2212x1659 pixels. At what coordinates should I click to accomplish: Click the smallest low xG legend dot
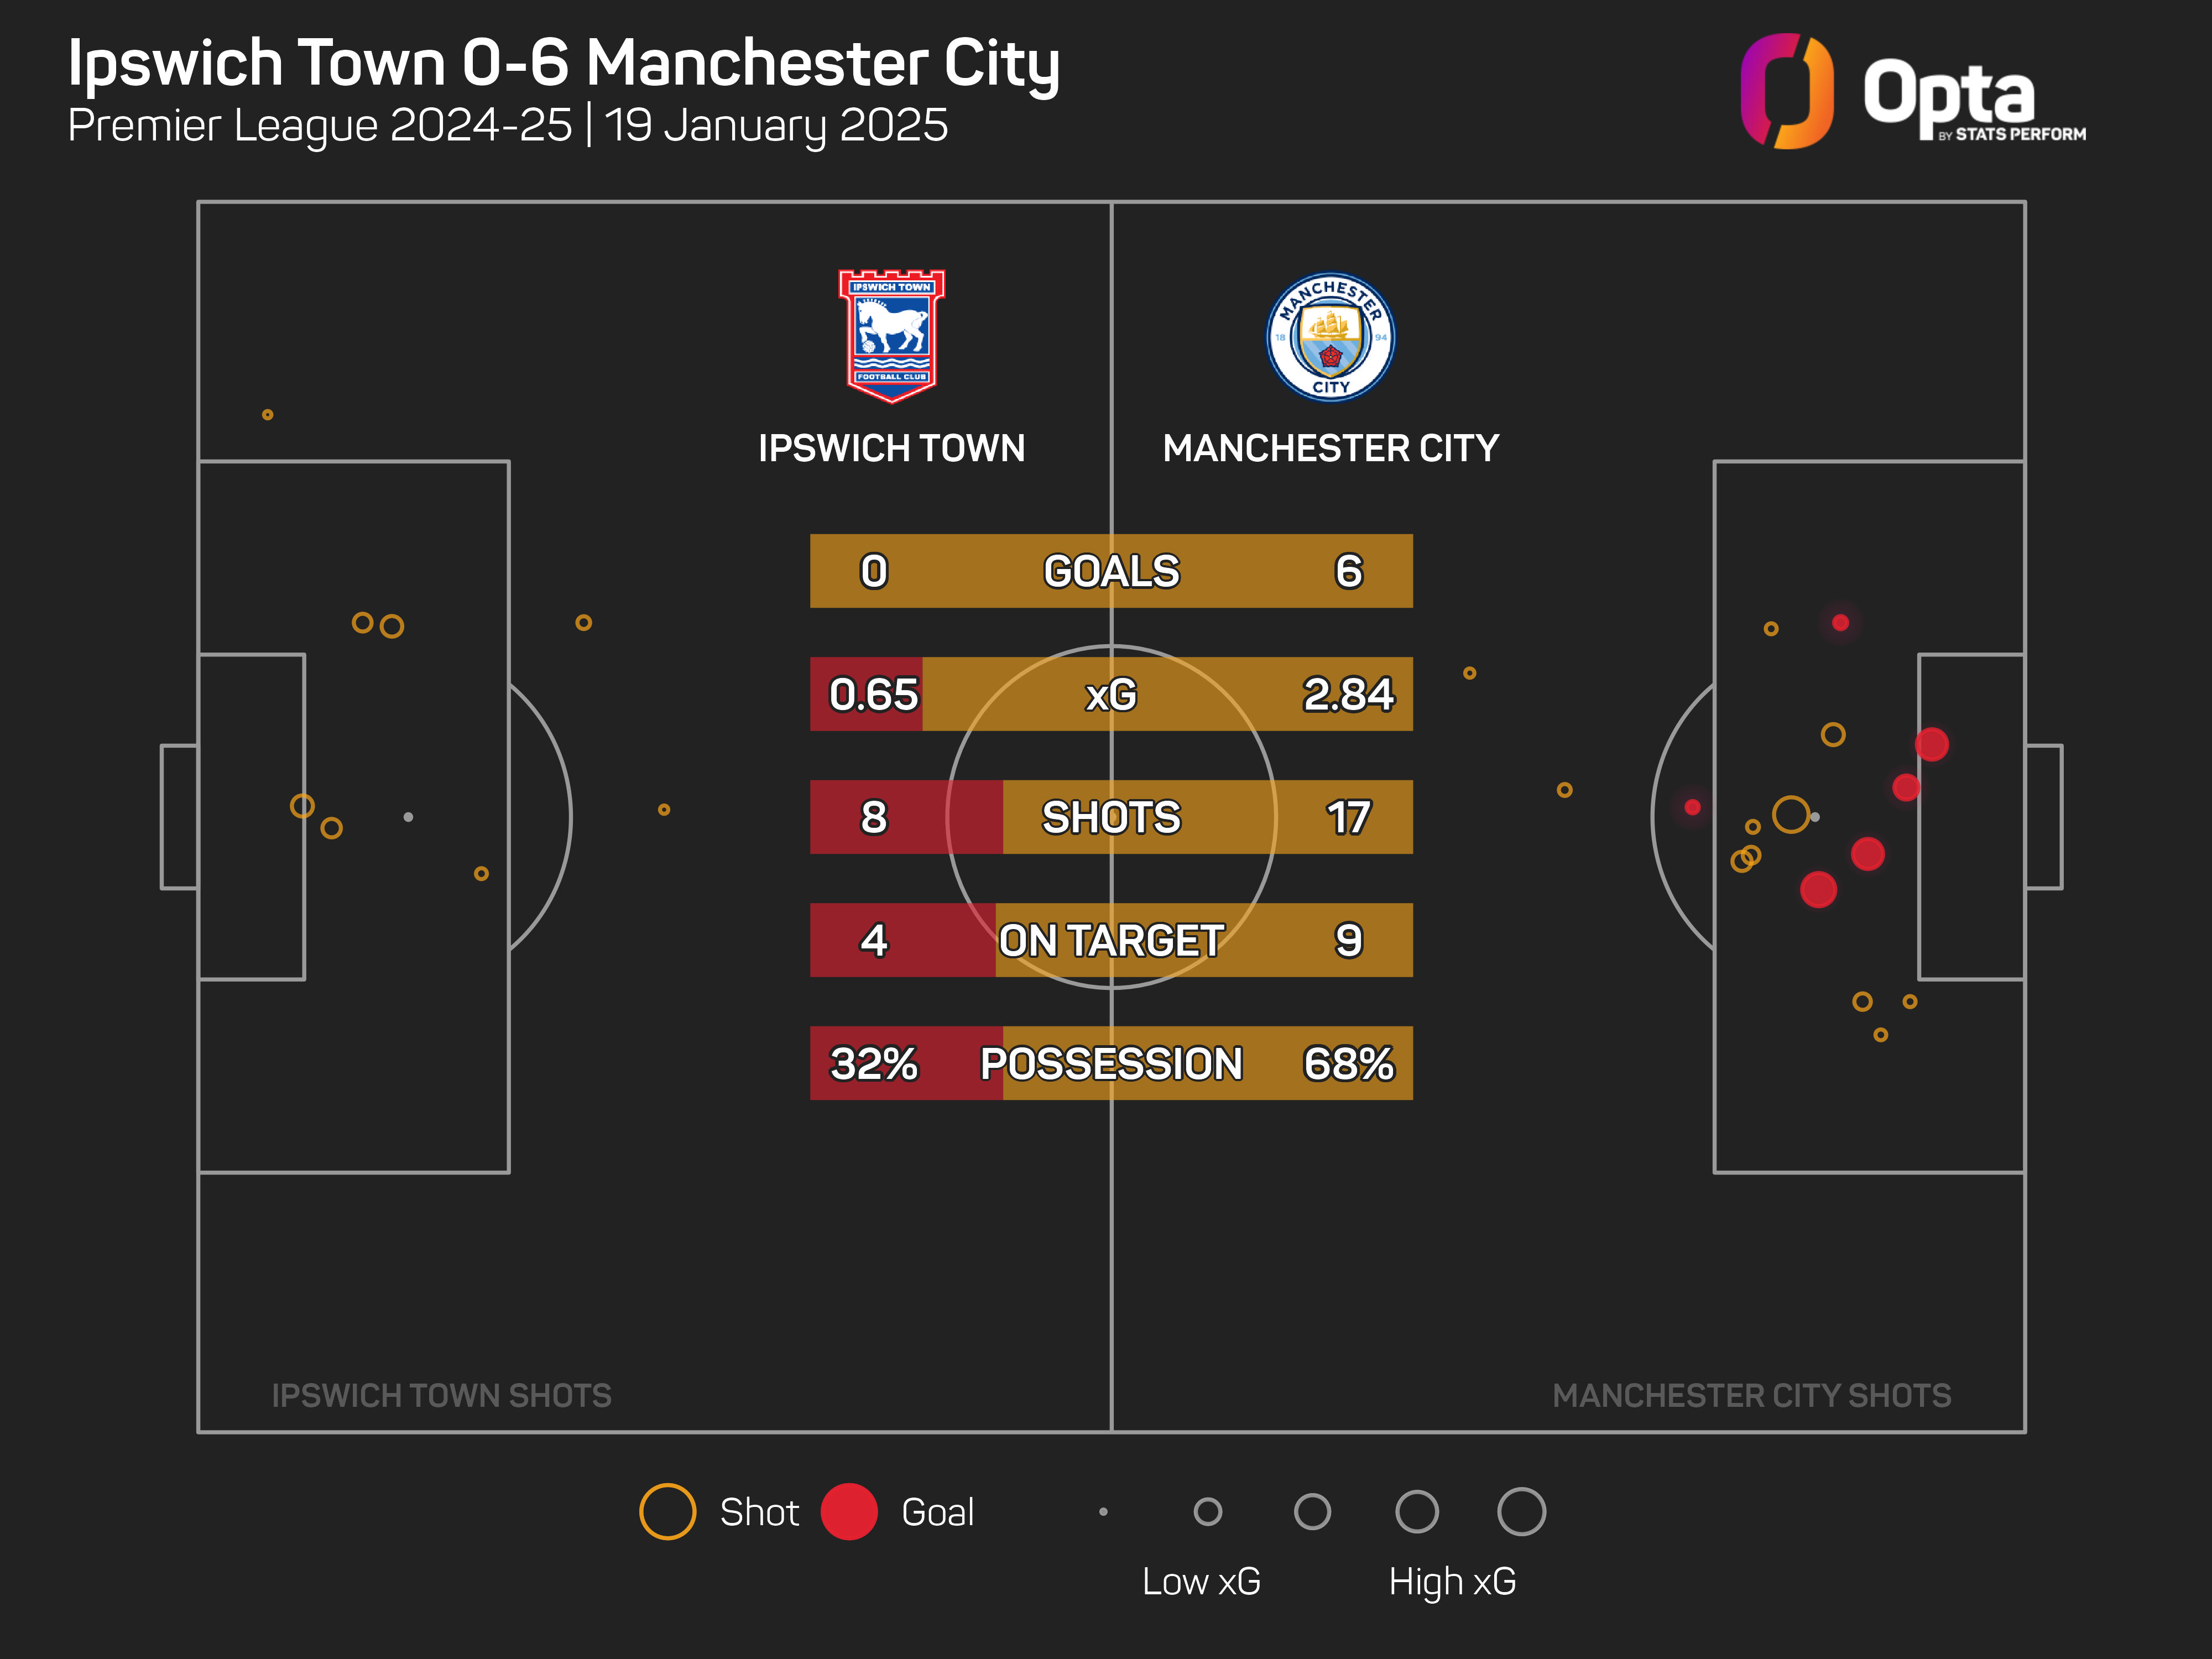[x=1103, y=1512]
